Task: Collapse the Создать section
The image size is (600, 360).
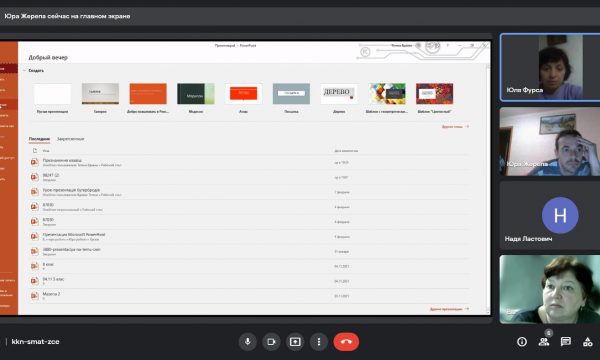Action: point(25,70)
